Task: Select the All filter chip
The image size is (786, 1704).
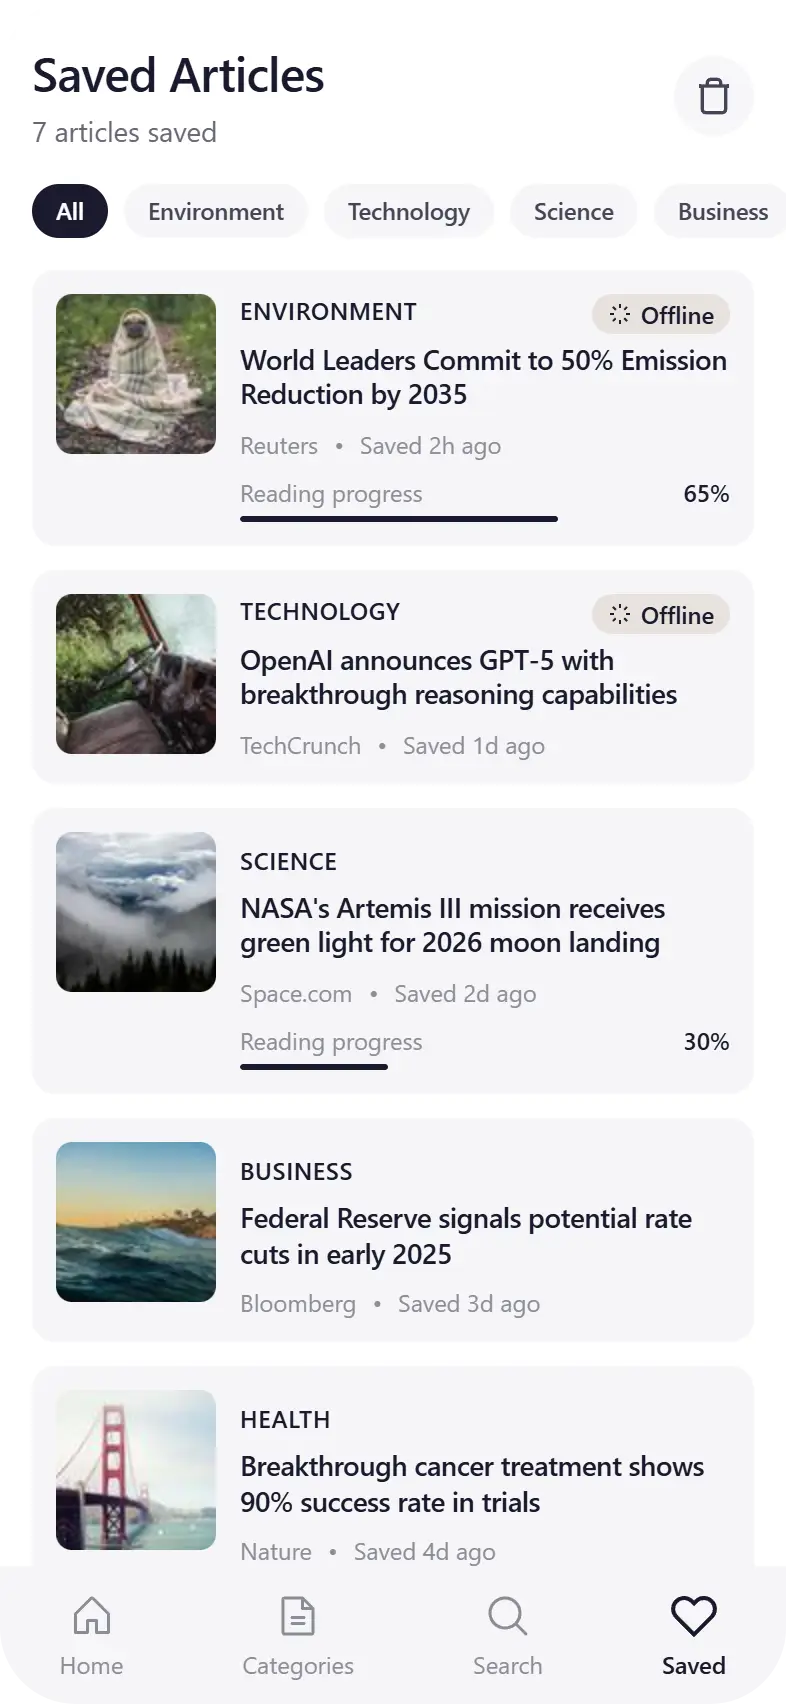Action: coord(70,212)
